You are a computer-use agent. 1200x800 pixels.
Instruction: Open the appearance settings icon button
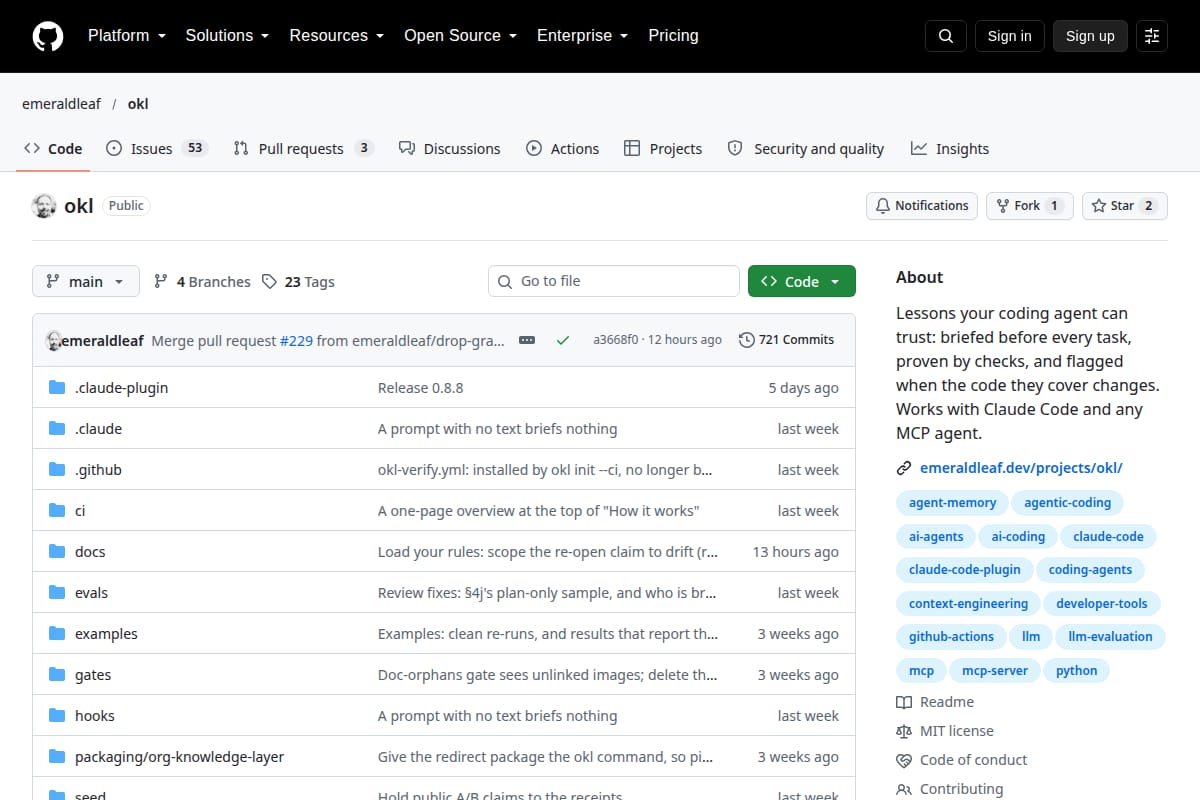[1152, 36]
